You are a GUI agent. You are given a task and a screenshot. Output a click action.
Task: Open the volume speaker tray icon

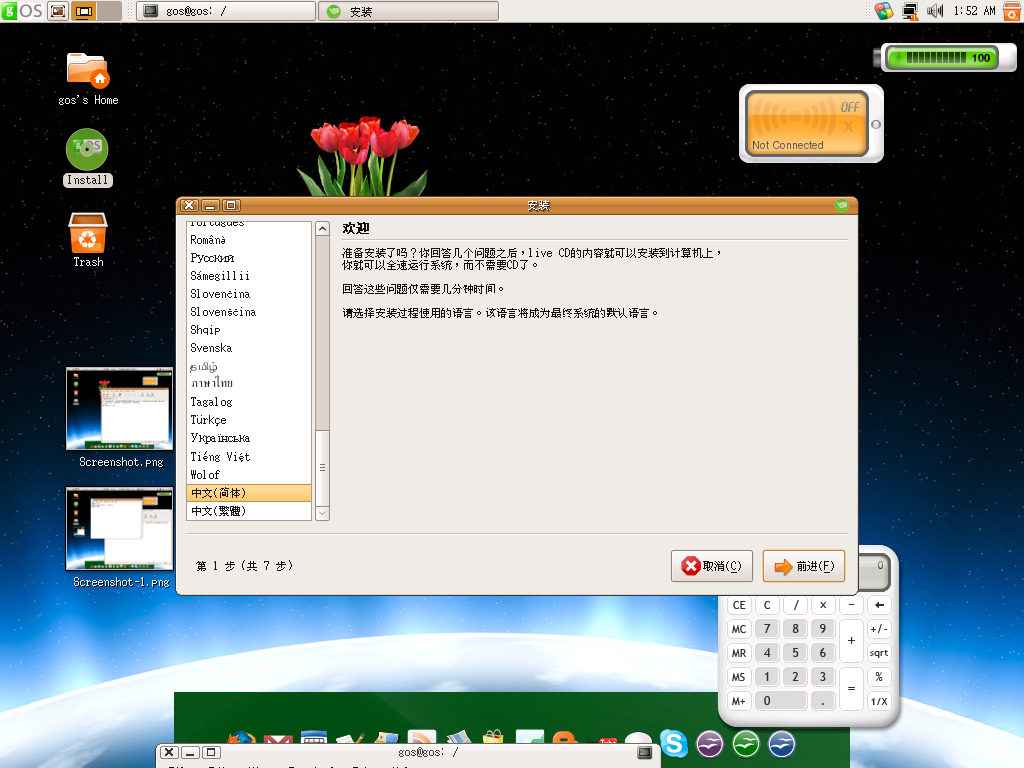coord(935,11)
